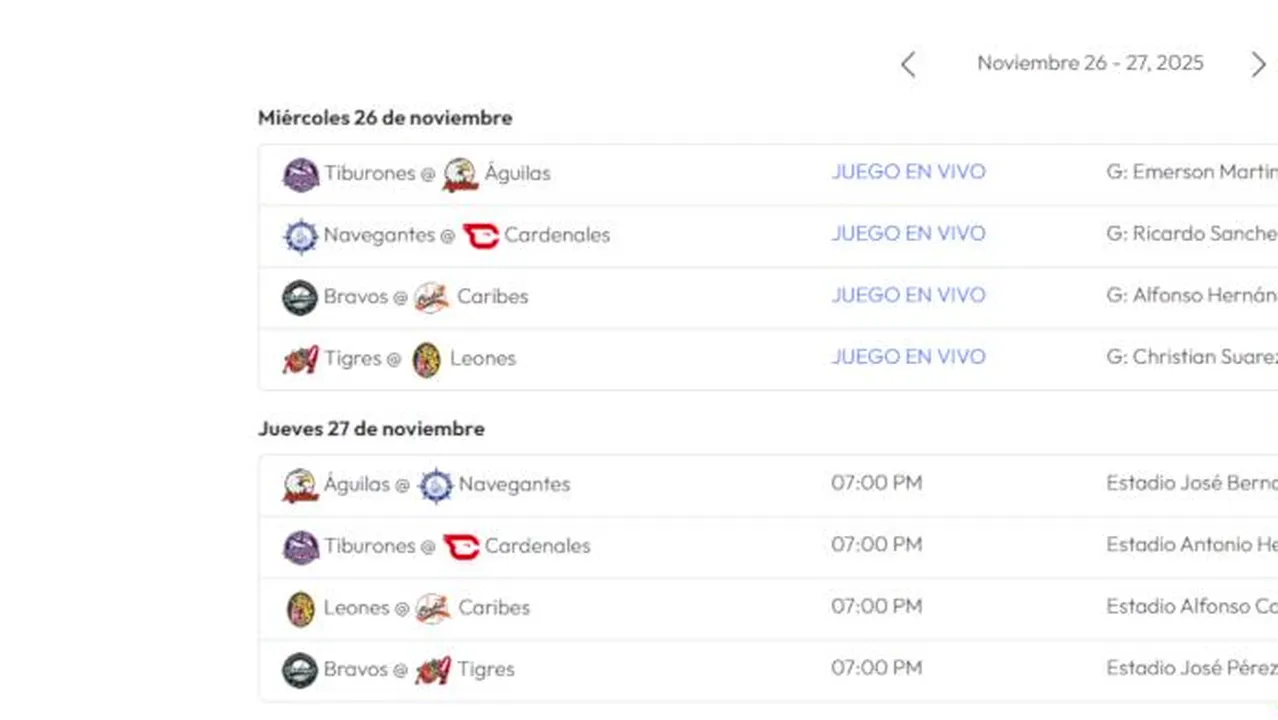1278x720 pixels.
Task: Click Leones logo in Tigres @ Leones row
Action: pyautogui.click(x=427, y=360)
